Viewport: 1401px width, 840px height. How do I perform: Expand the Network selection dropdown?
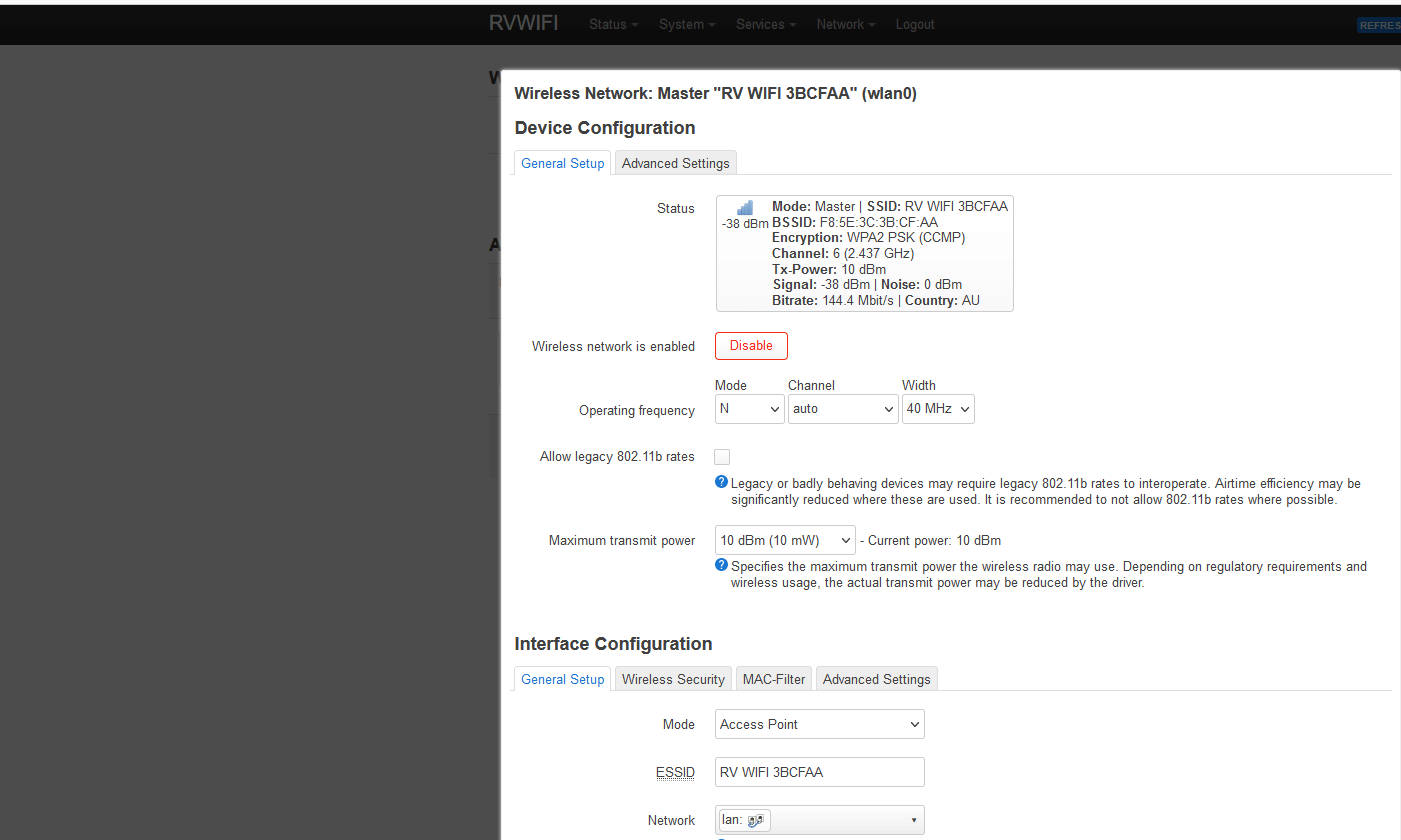[x=819, y=821]
